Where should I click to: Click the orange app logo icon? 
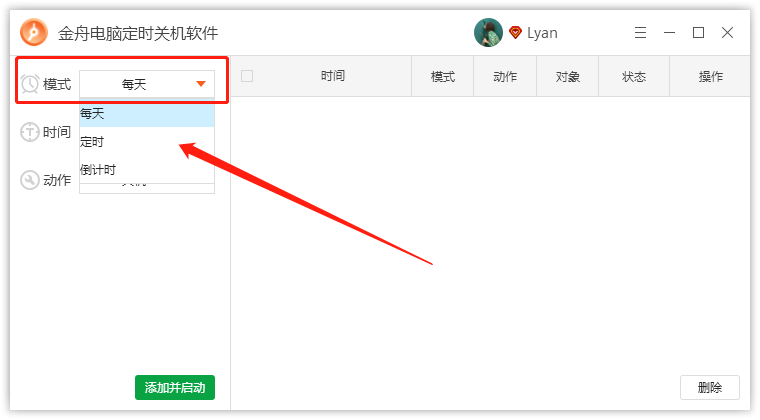point(33,32)
